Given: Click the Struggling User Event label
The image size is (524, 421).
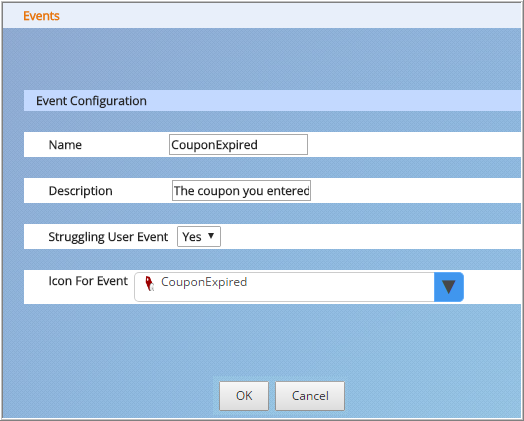Looking at the screenshot, I should point(108,237).
